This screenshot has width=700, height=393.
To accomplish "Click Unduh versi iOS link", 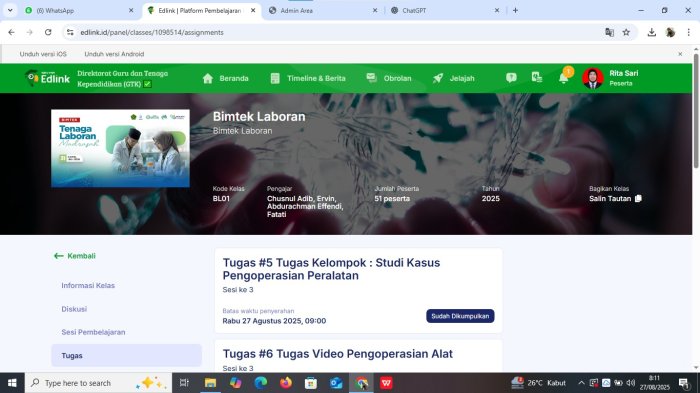I will (43, 54).
